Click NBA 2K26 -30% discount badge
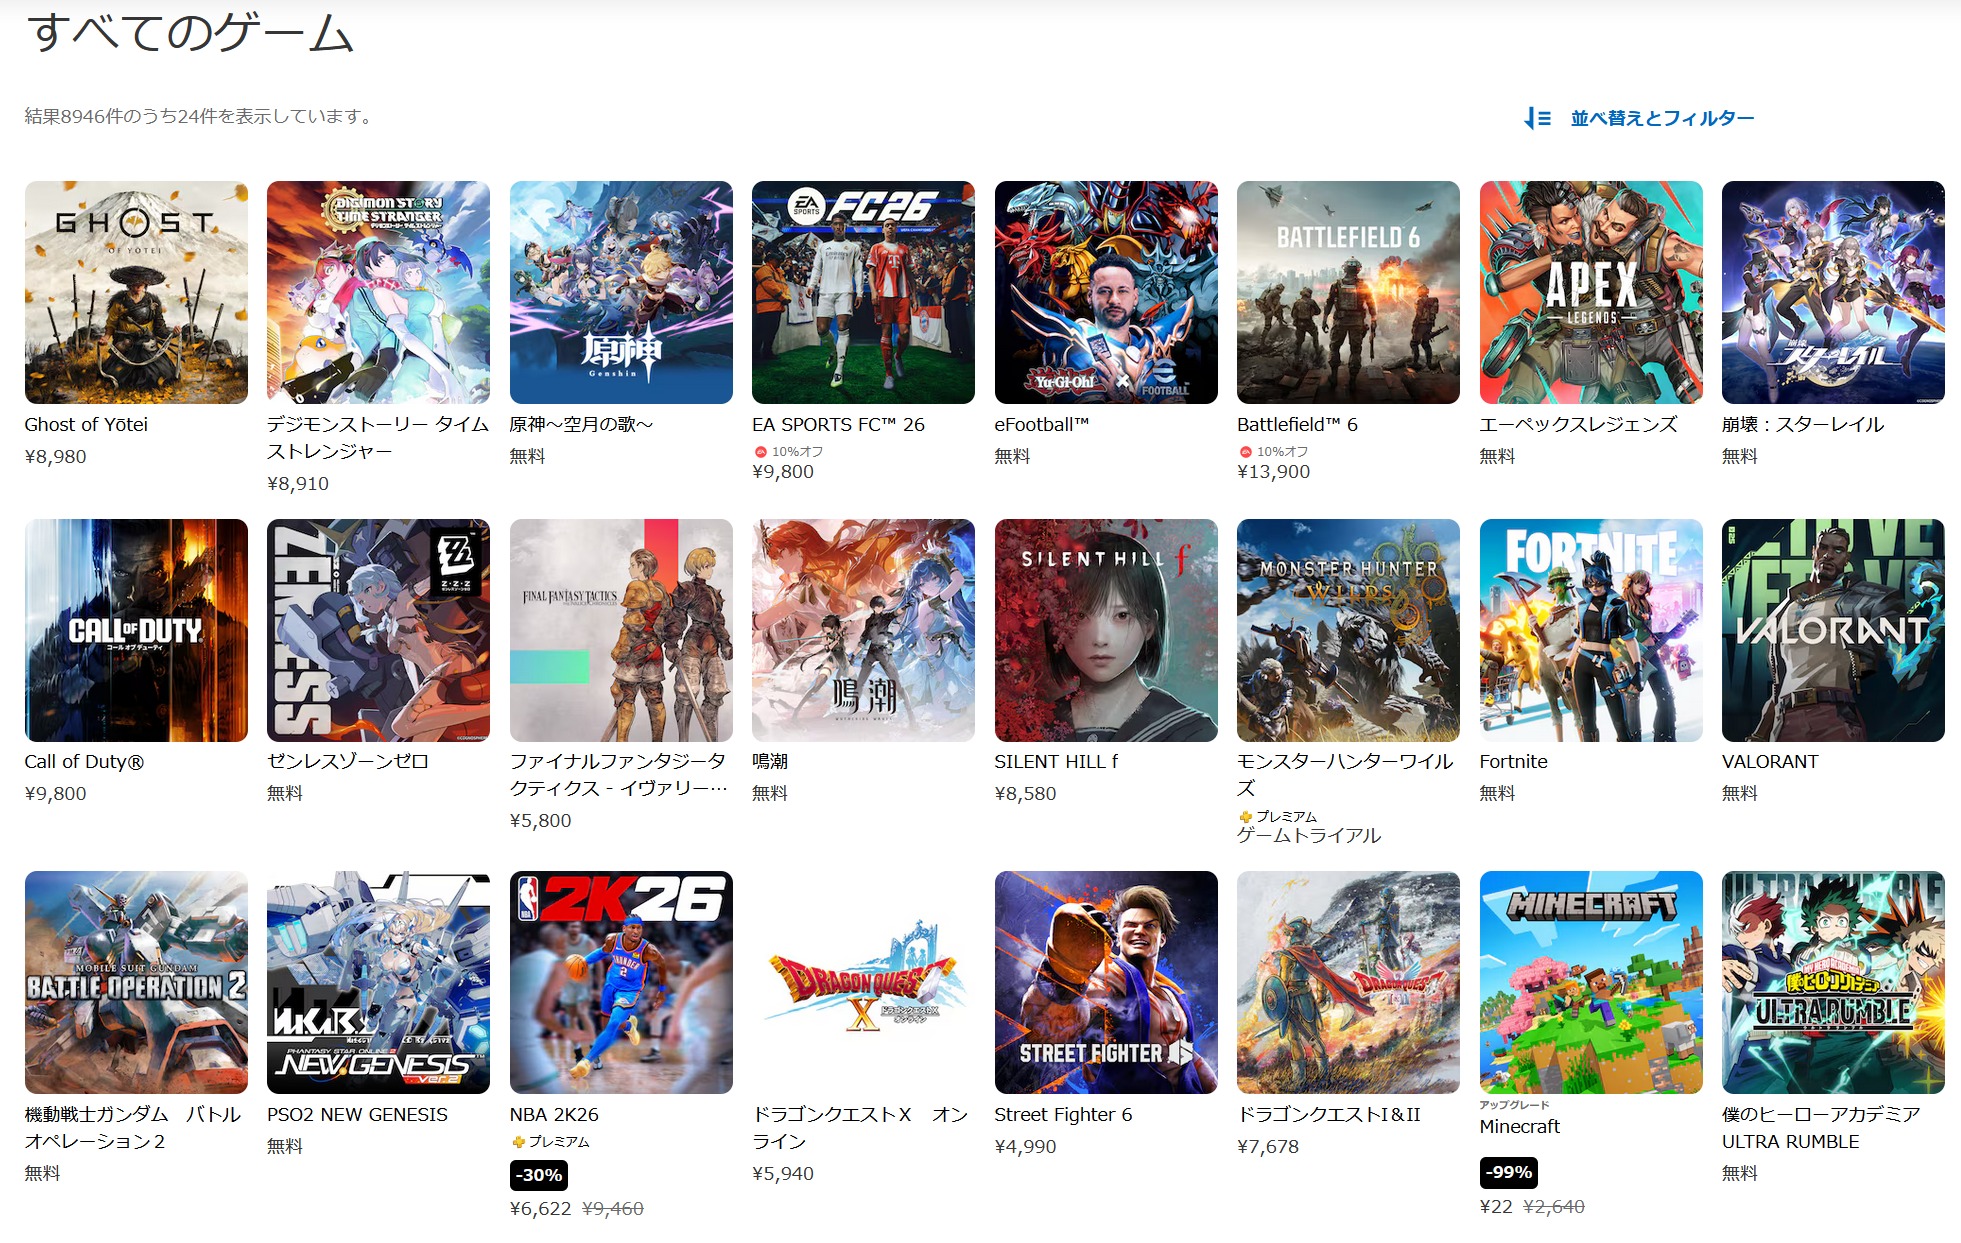Screen dimensions: 1961x1243 539,1175
